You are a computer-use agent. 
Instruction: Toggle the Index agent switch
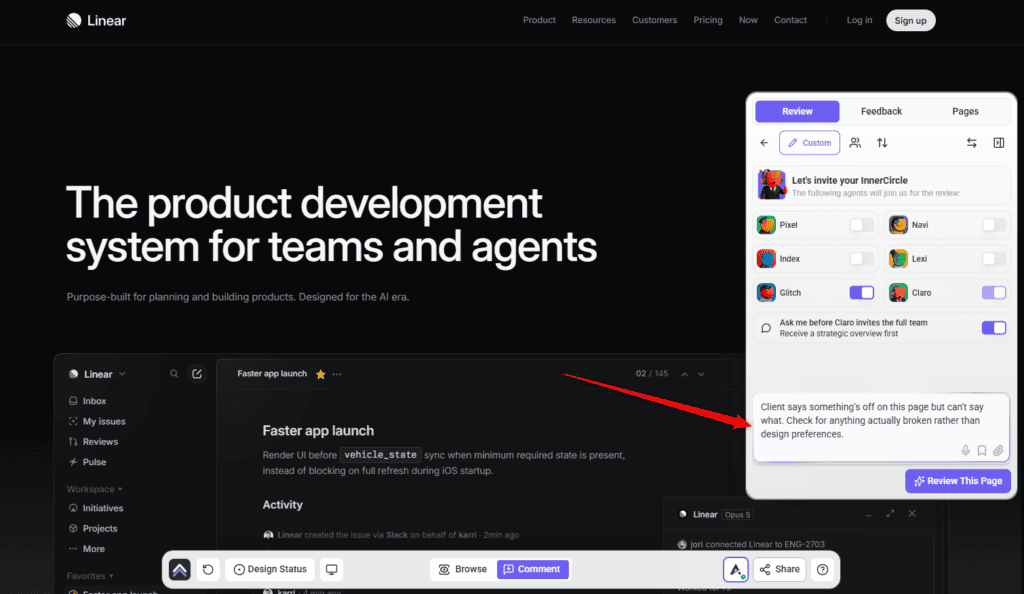click(x=861, y=259)
